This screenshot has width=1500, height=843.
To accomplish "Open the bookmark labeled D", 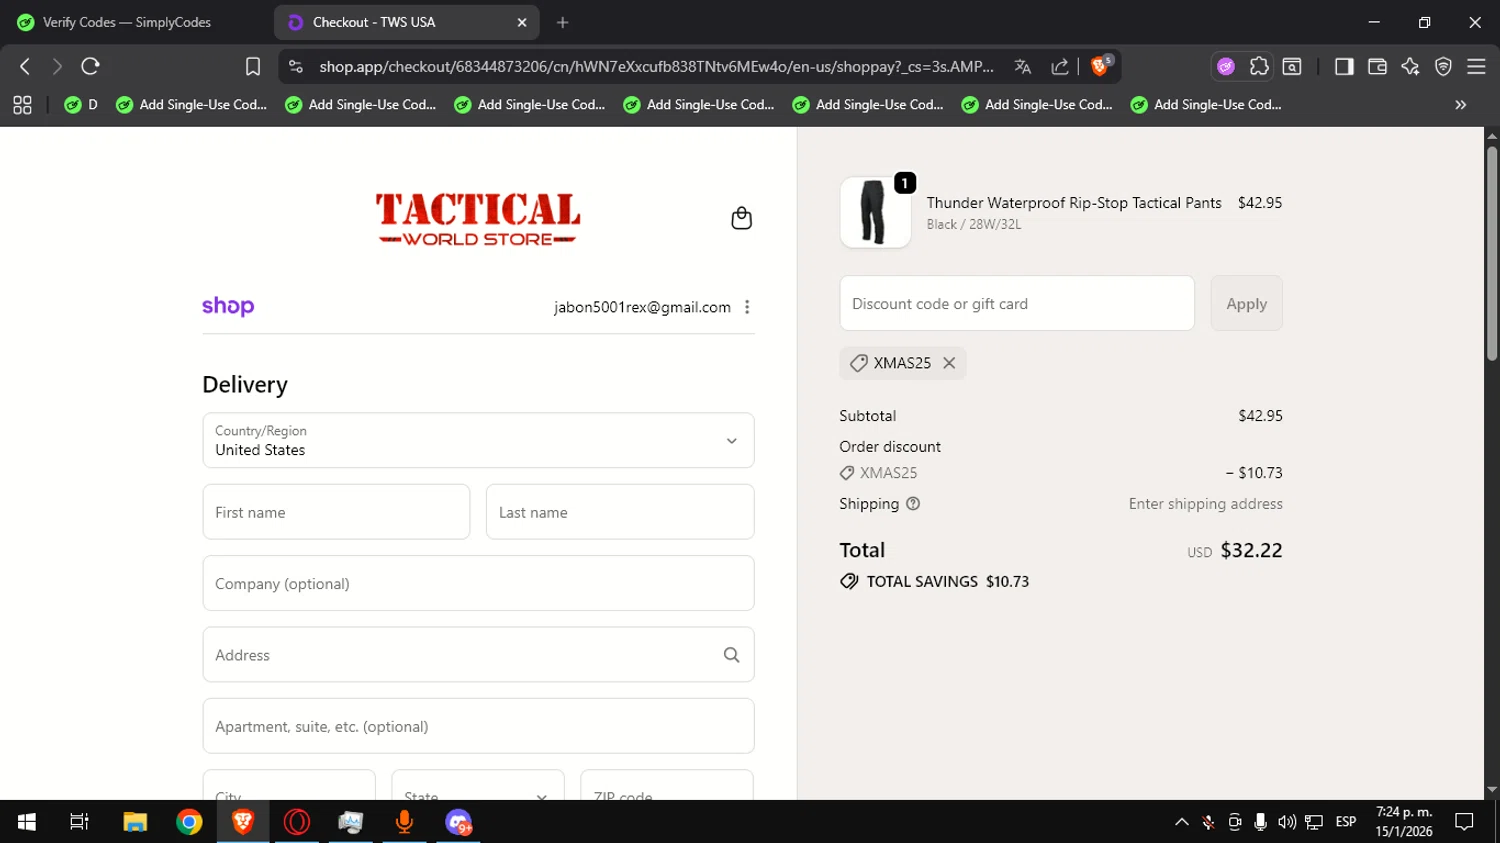I will [81, 104].
